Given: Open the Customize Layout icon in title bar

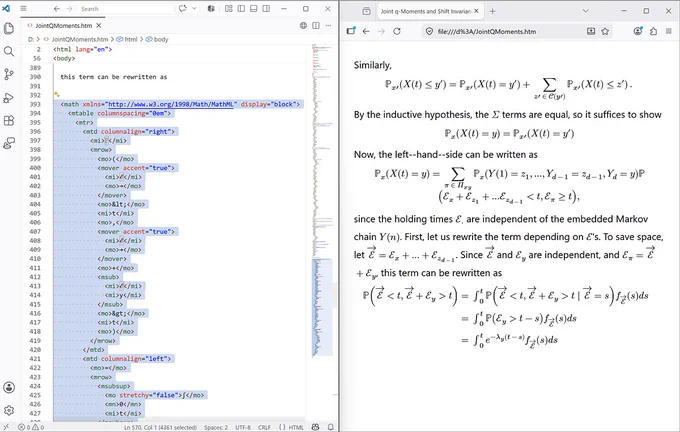Looking at the screenshot, I should point(229,9).
